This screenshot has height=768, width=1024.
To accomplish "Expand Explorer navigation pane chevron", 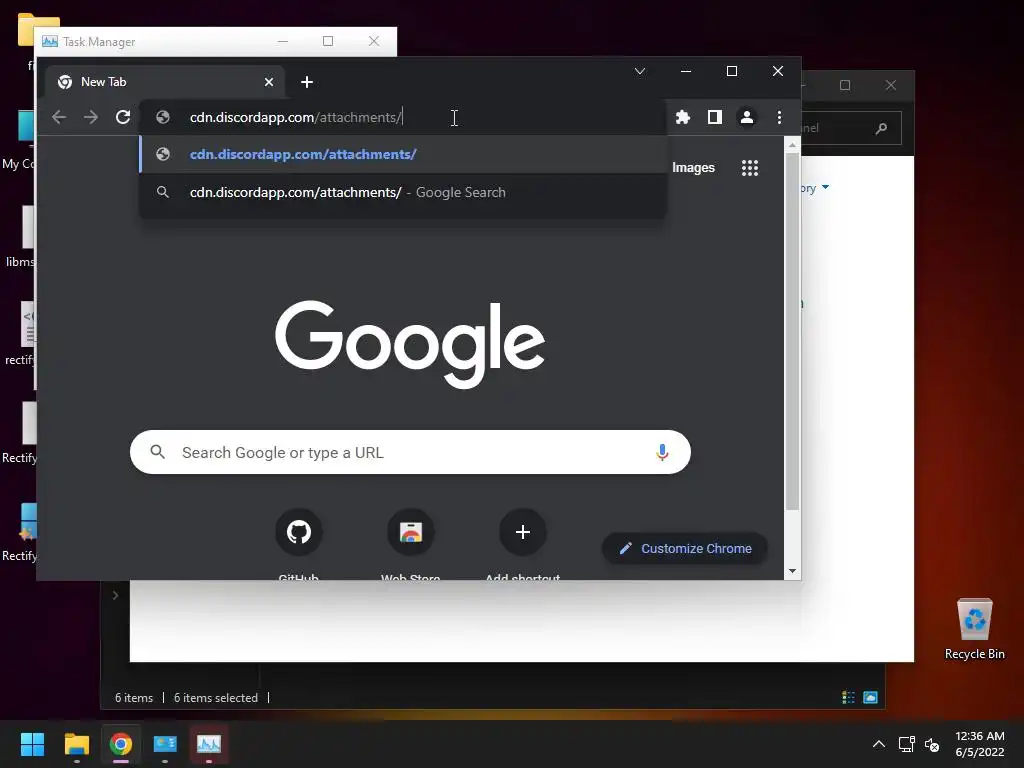I will click(x=116, y=595).
